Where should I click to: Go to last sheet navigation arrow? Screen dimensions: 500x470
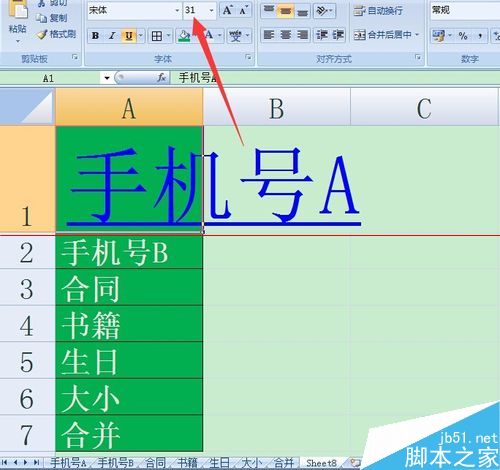36,463
